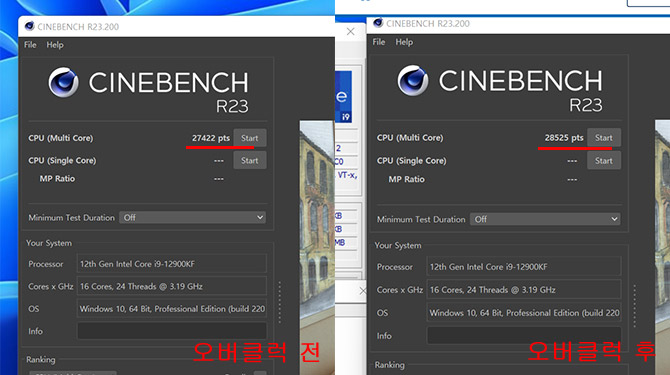Click panel splitter dots in right window
The width and height of the screenshot is (670, 375).
tap(635, 306)
